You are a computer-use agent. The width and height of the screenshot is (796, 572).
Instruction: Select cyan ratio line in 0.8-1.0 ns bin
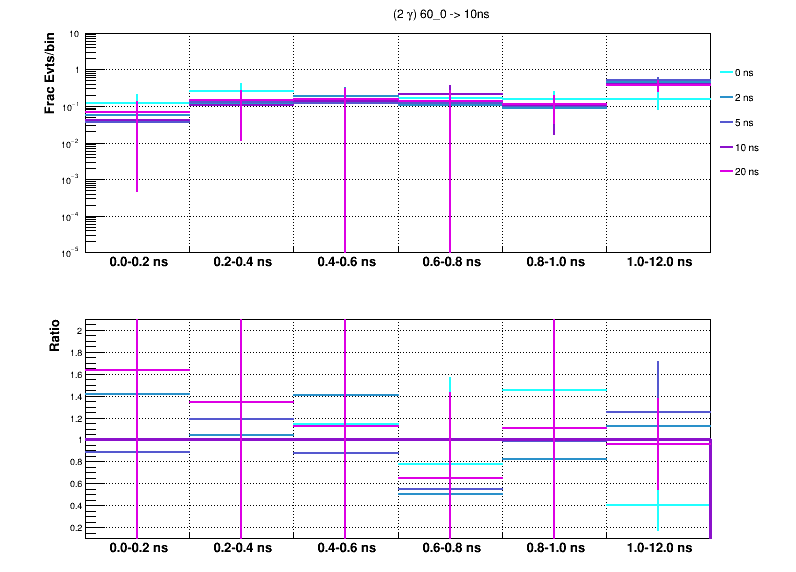(580, 390)
